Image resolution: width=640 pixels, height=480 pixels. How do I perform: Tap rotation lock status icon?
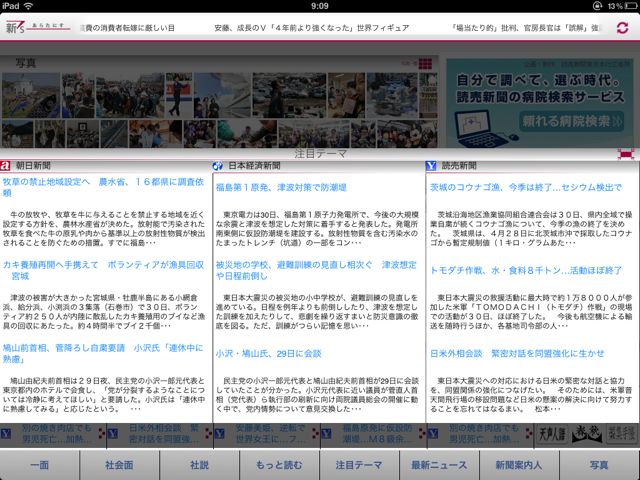597,6
